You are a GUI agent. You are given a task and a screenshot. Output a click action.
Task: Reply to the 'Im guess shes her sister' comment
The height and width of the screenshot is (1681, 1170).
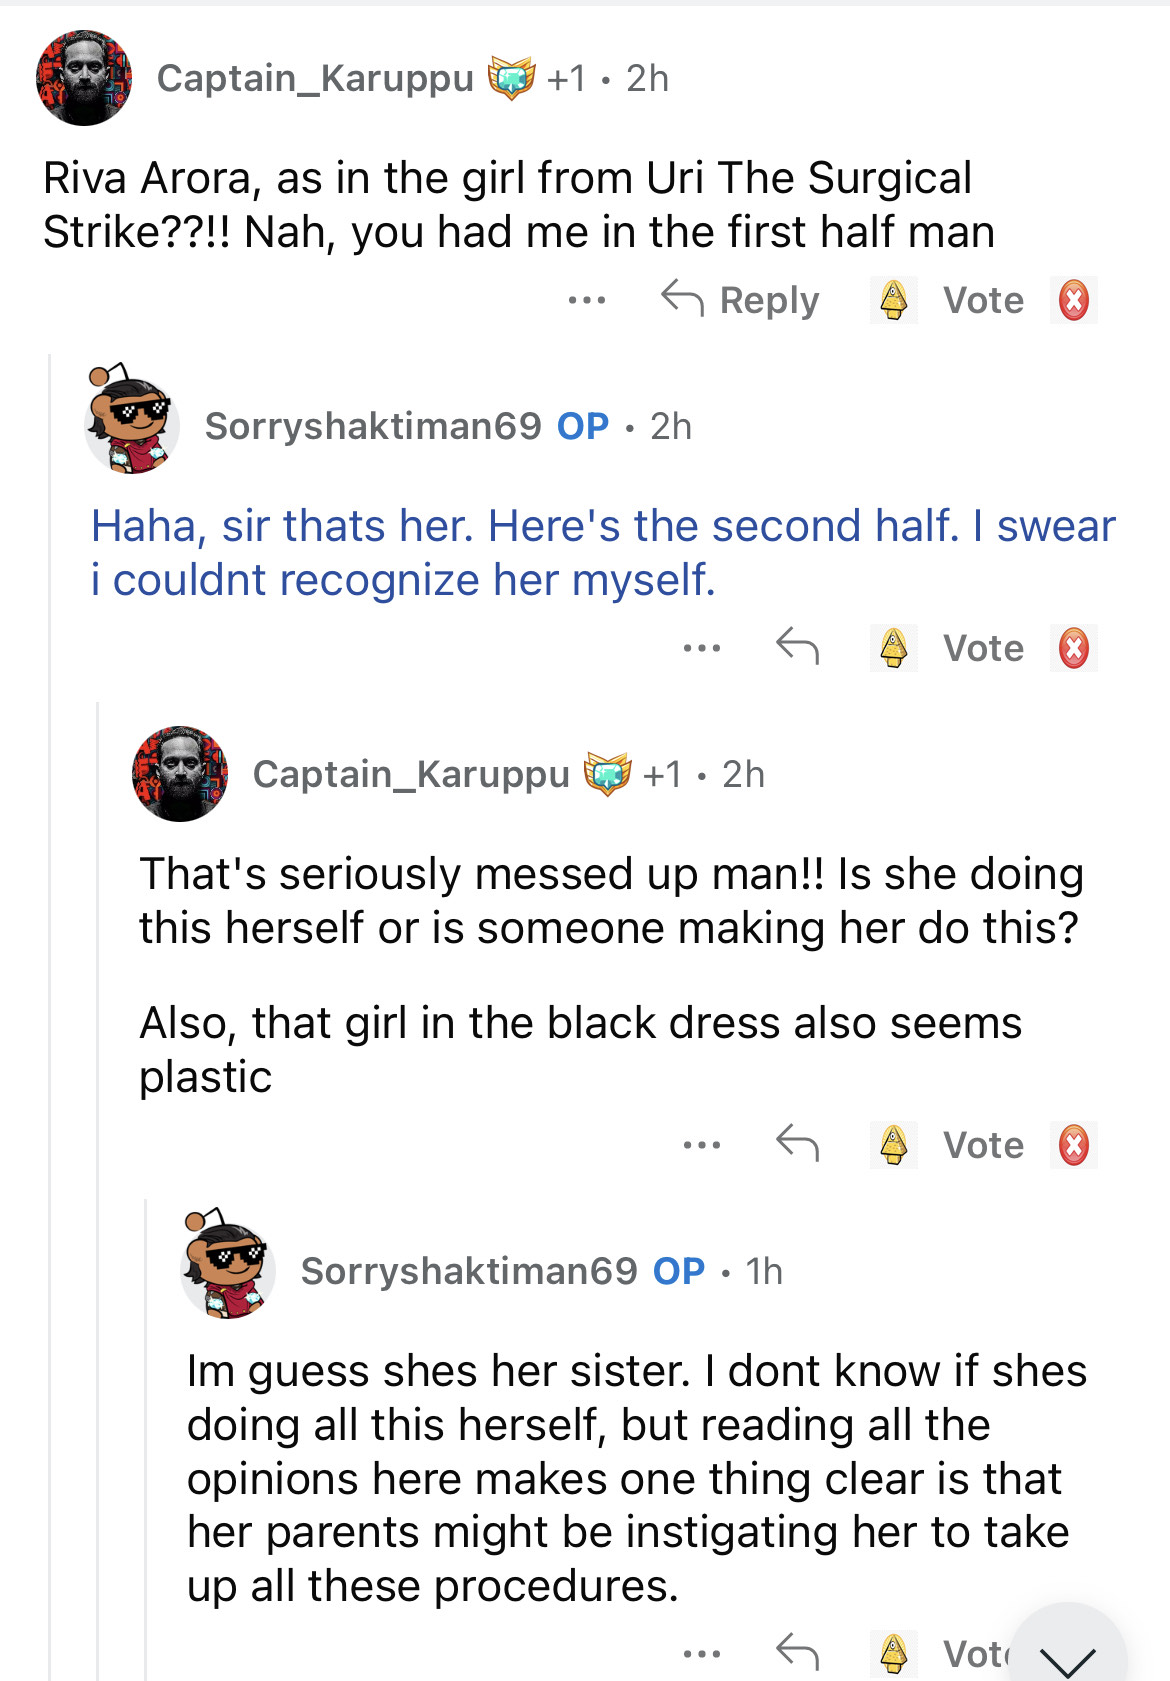tap(797, 1652)
